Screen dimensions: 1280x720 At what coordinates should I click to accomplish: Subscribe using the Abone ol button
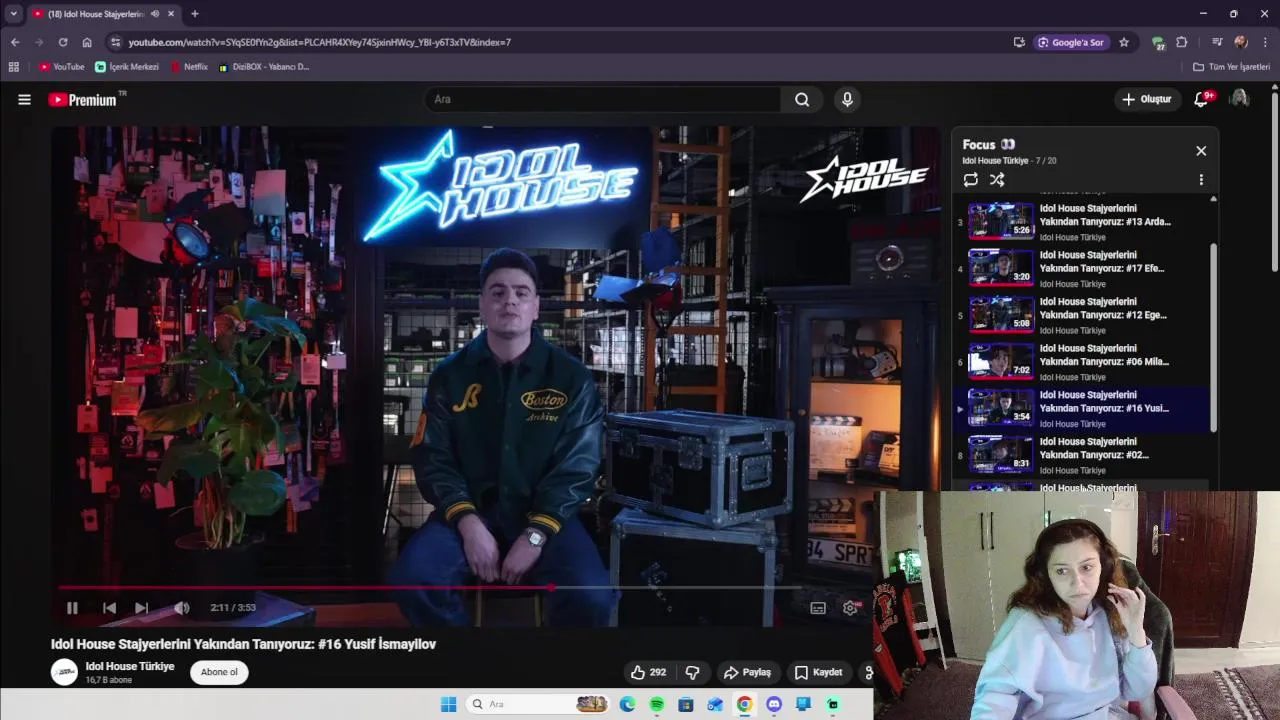[x=219, y=672]
